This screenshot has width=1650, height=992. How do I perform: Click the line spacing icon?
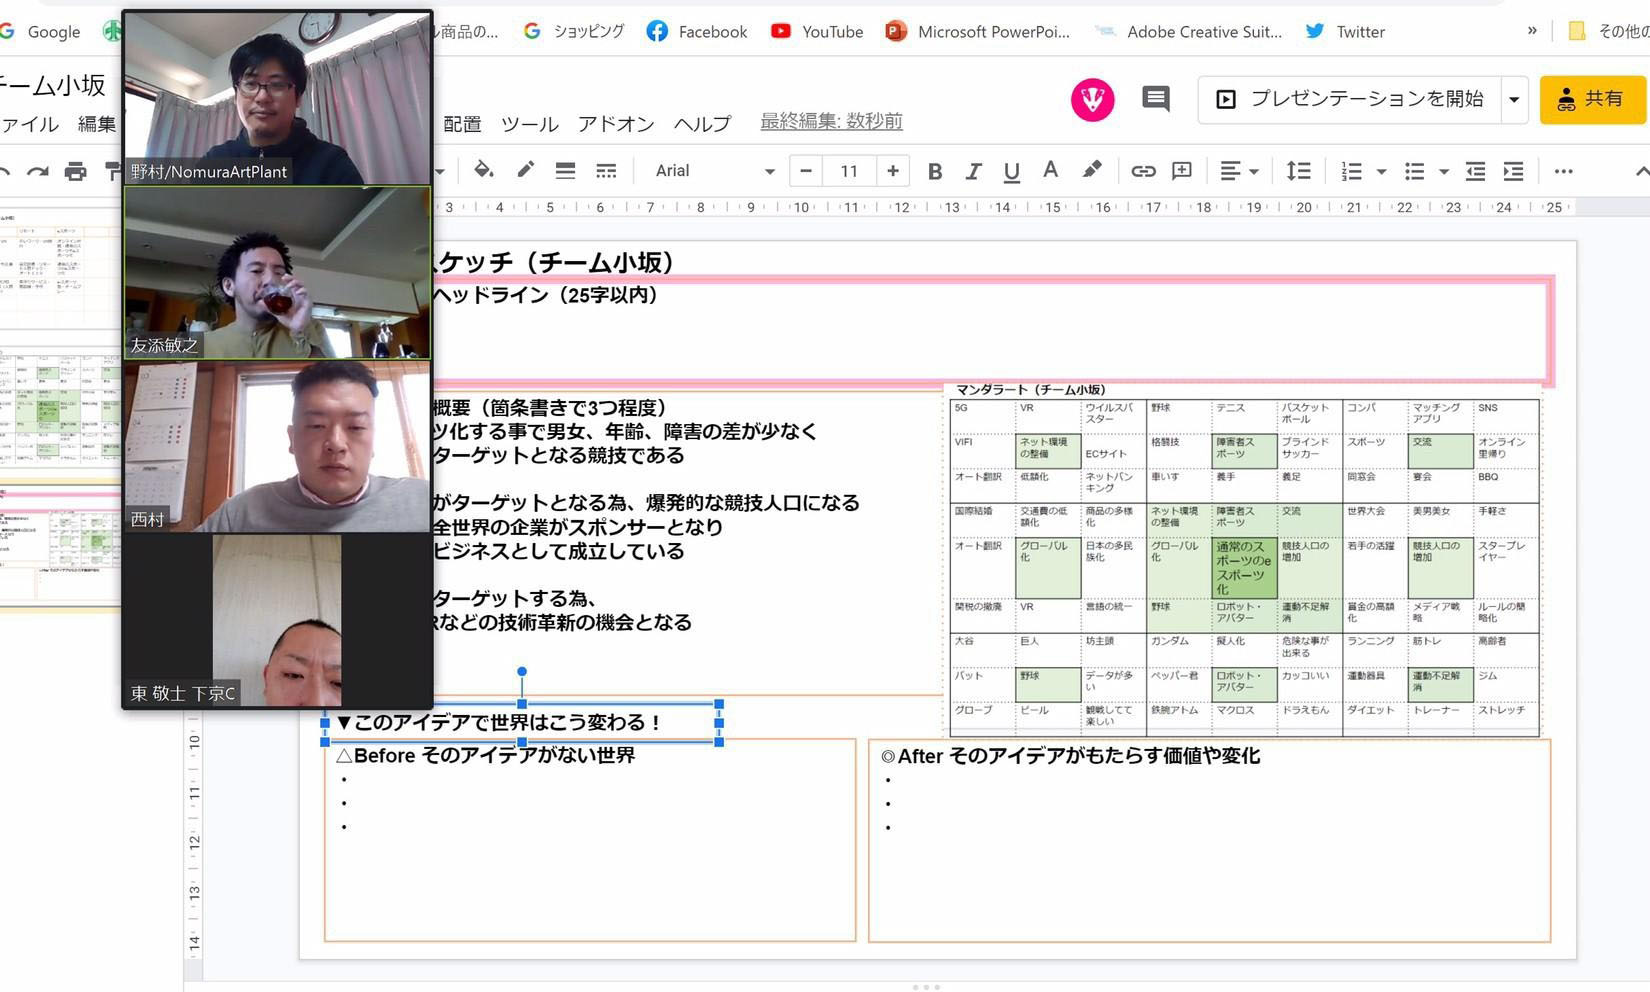1298,171
